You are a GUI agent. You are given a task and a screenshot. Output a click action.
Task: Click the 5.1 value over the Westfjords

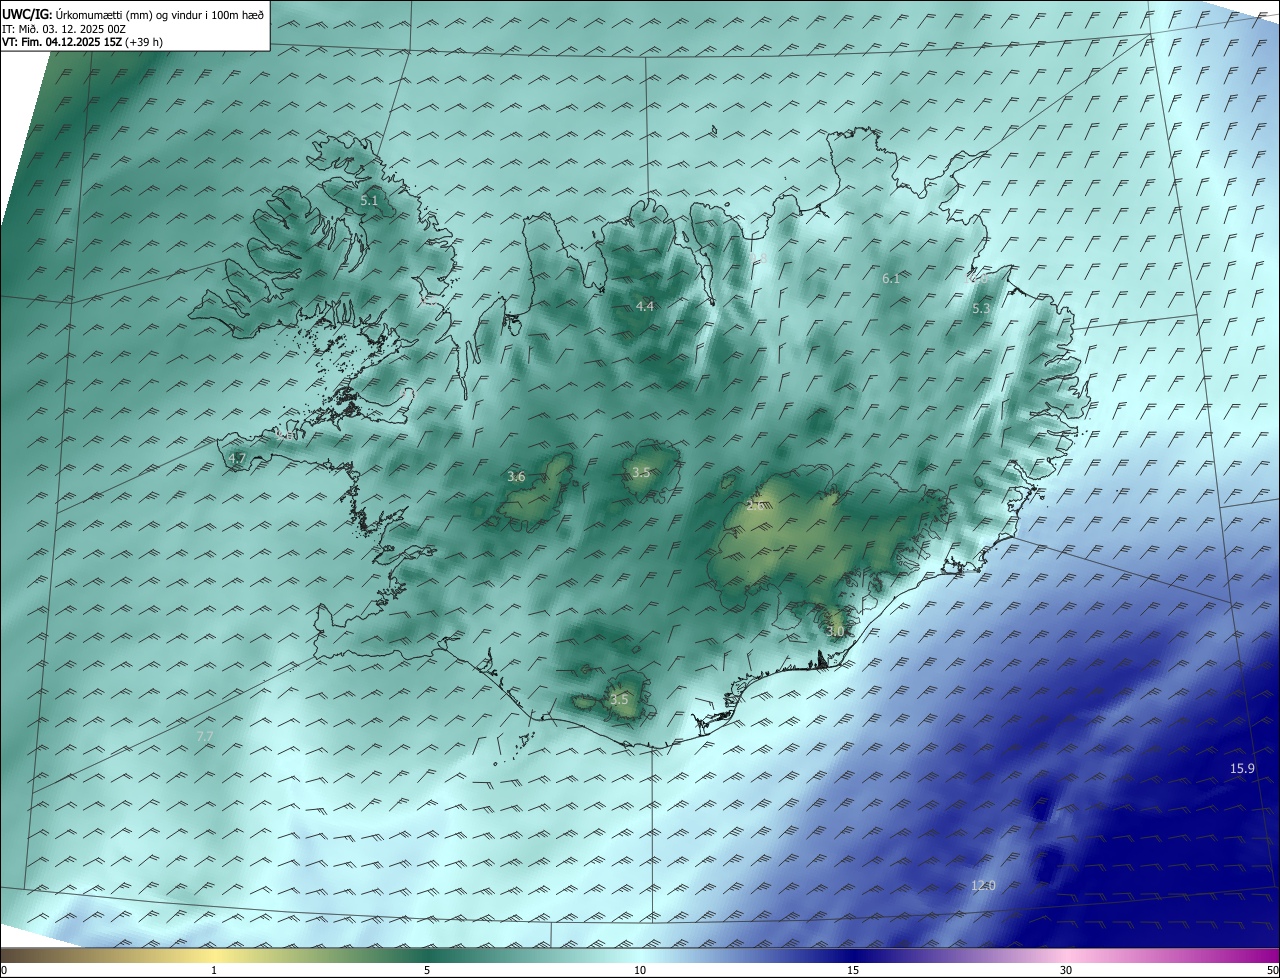click(x=369, y=201)
